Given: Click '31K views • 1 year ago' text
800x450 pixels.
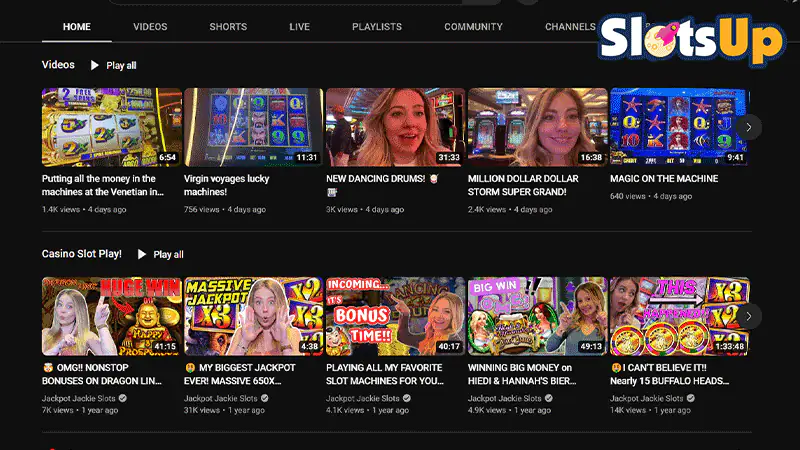Looking at the screenshot, I should (224, 410).
